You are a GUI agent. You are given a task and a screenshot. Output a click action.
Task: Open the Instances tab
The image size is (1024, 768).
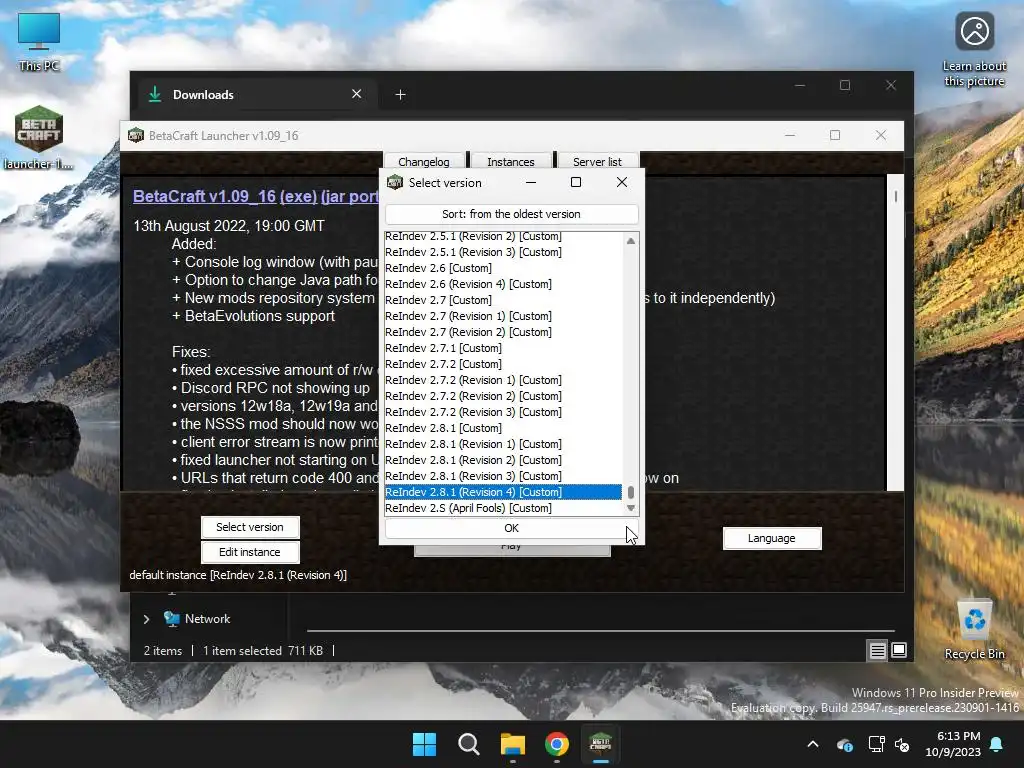(511, 161)
